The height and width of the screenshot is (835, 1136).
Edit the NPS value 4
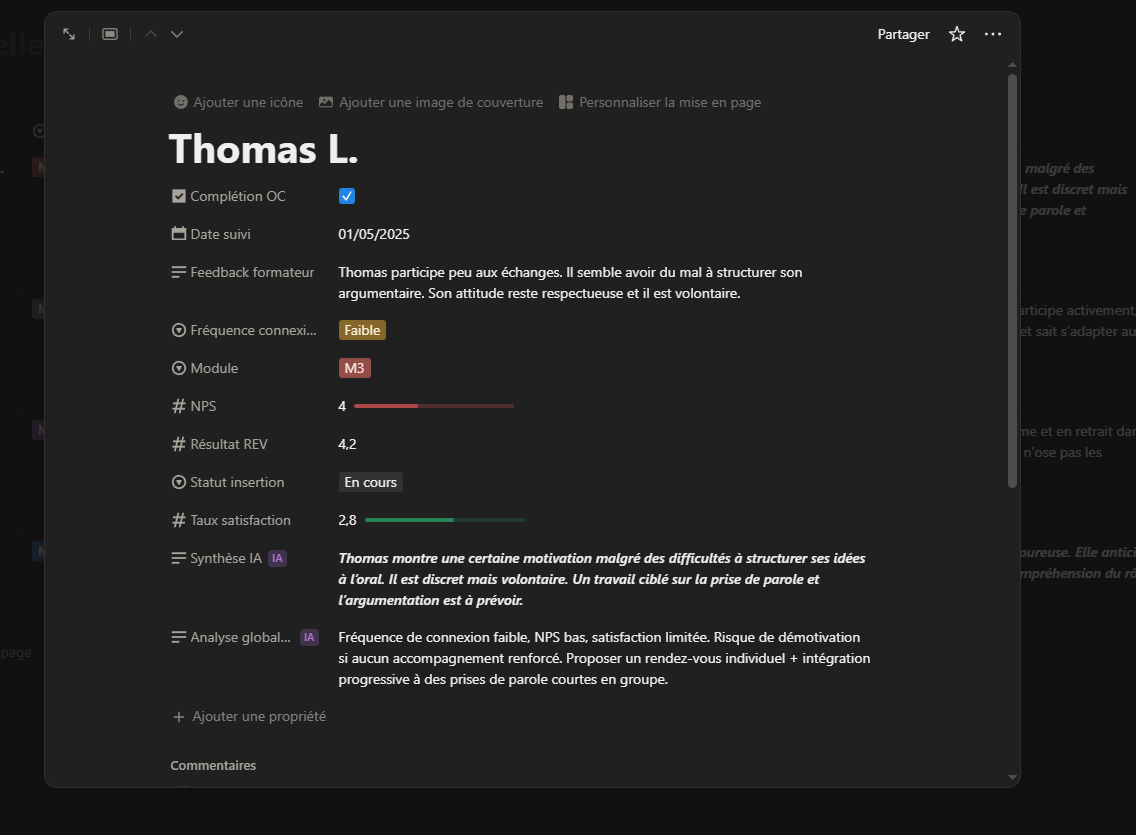[x=342, y=406]
